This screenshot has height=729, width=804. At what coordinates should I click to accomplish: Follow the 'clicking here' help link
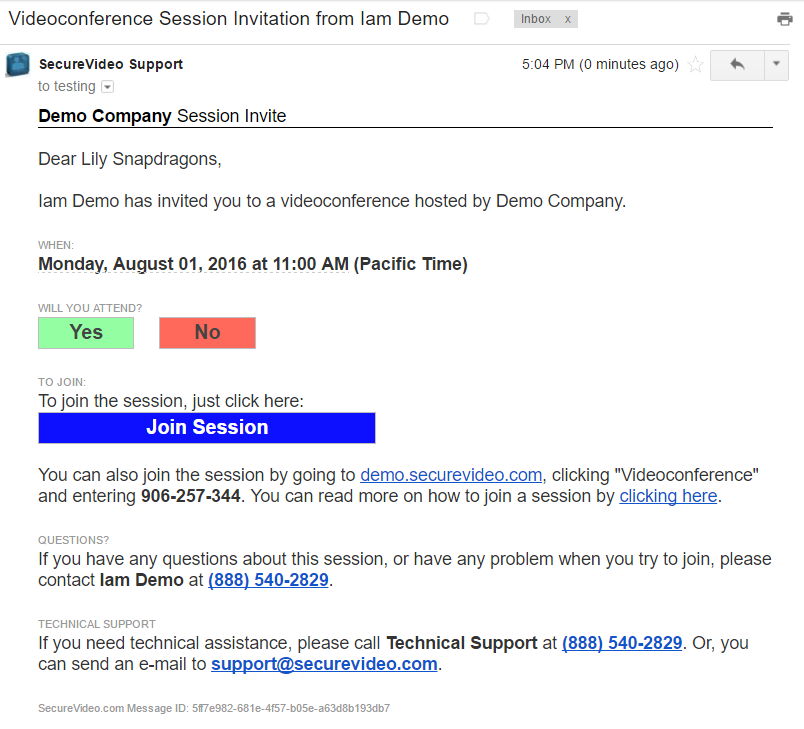point(668,496)
